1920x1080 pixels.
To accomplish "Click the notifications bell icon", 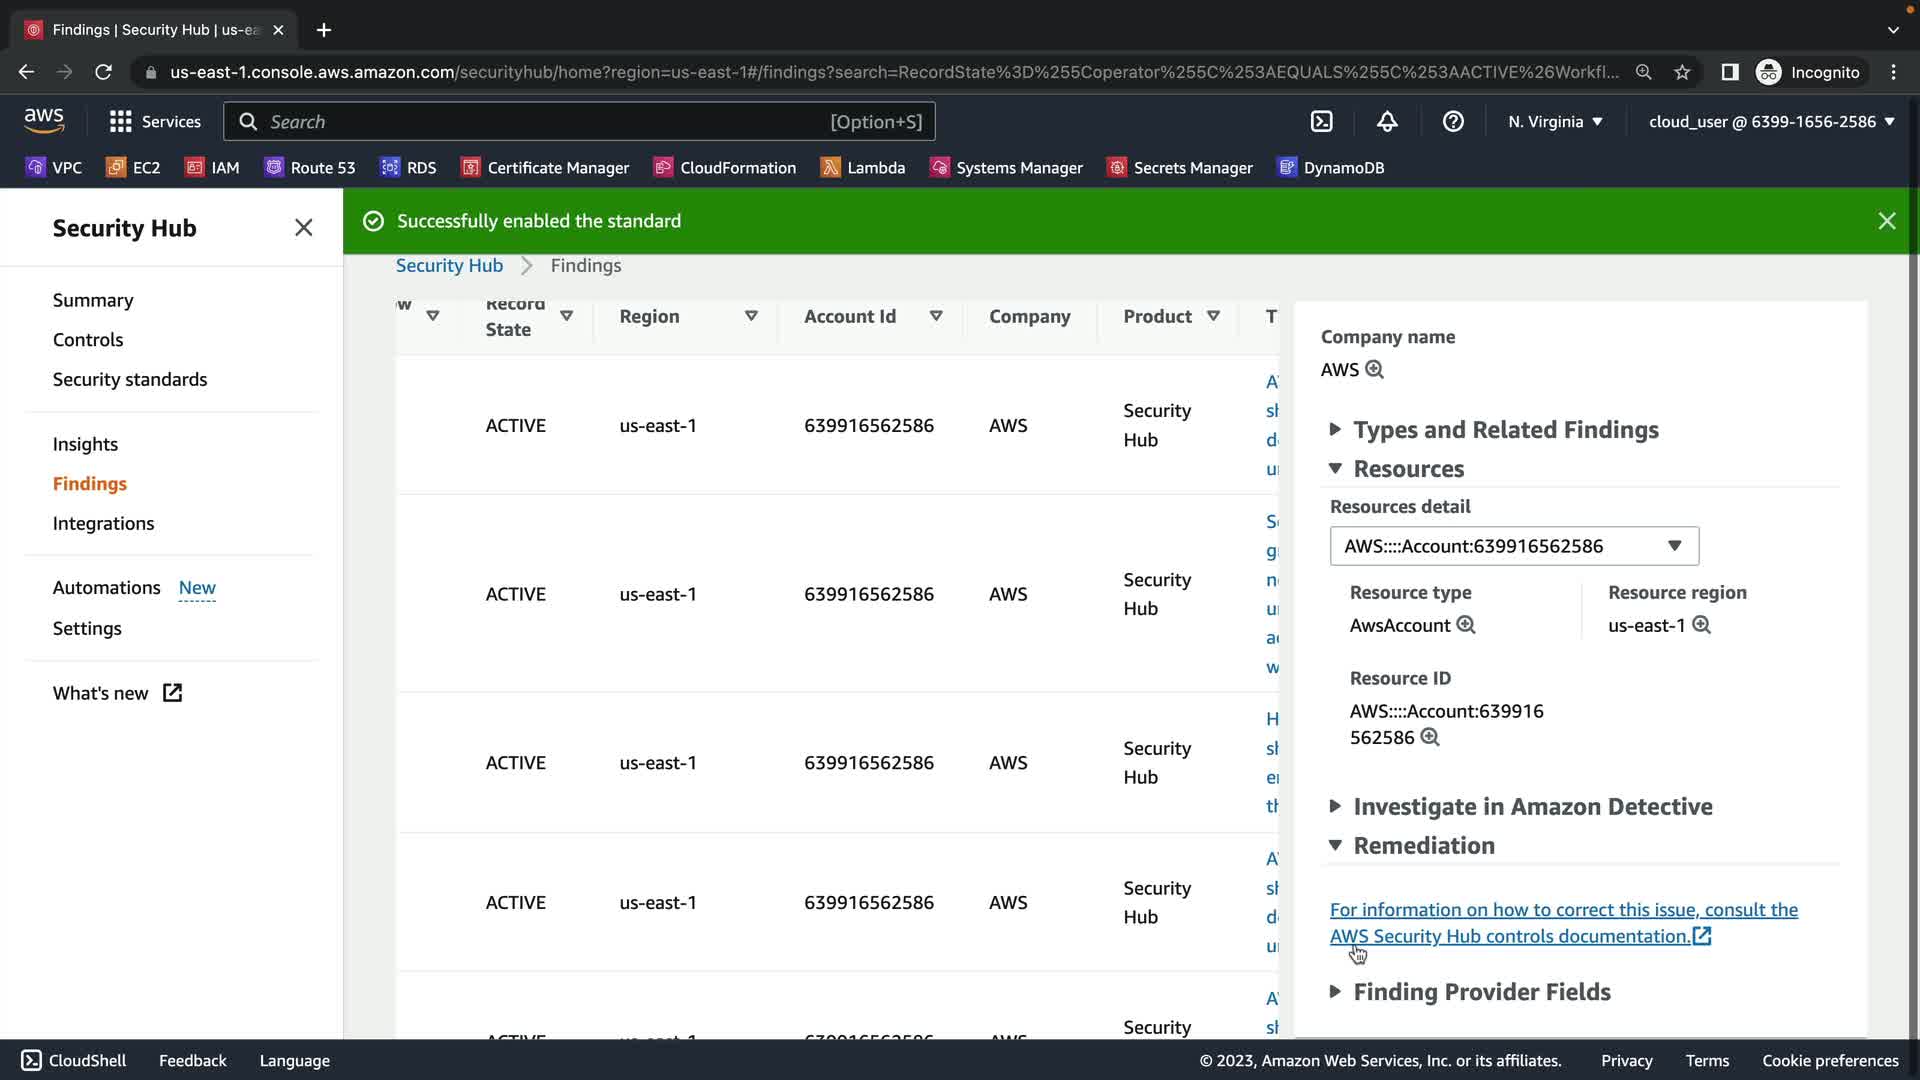I will pyautogui.click(x=1387, y=121).
